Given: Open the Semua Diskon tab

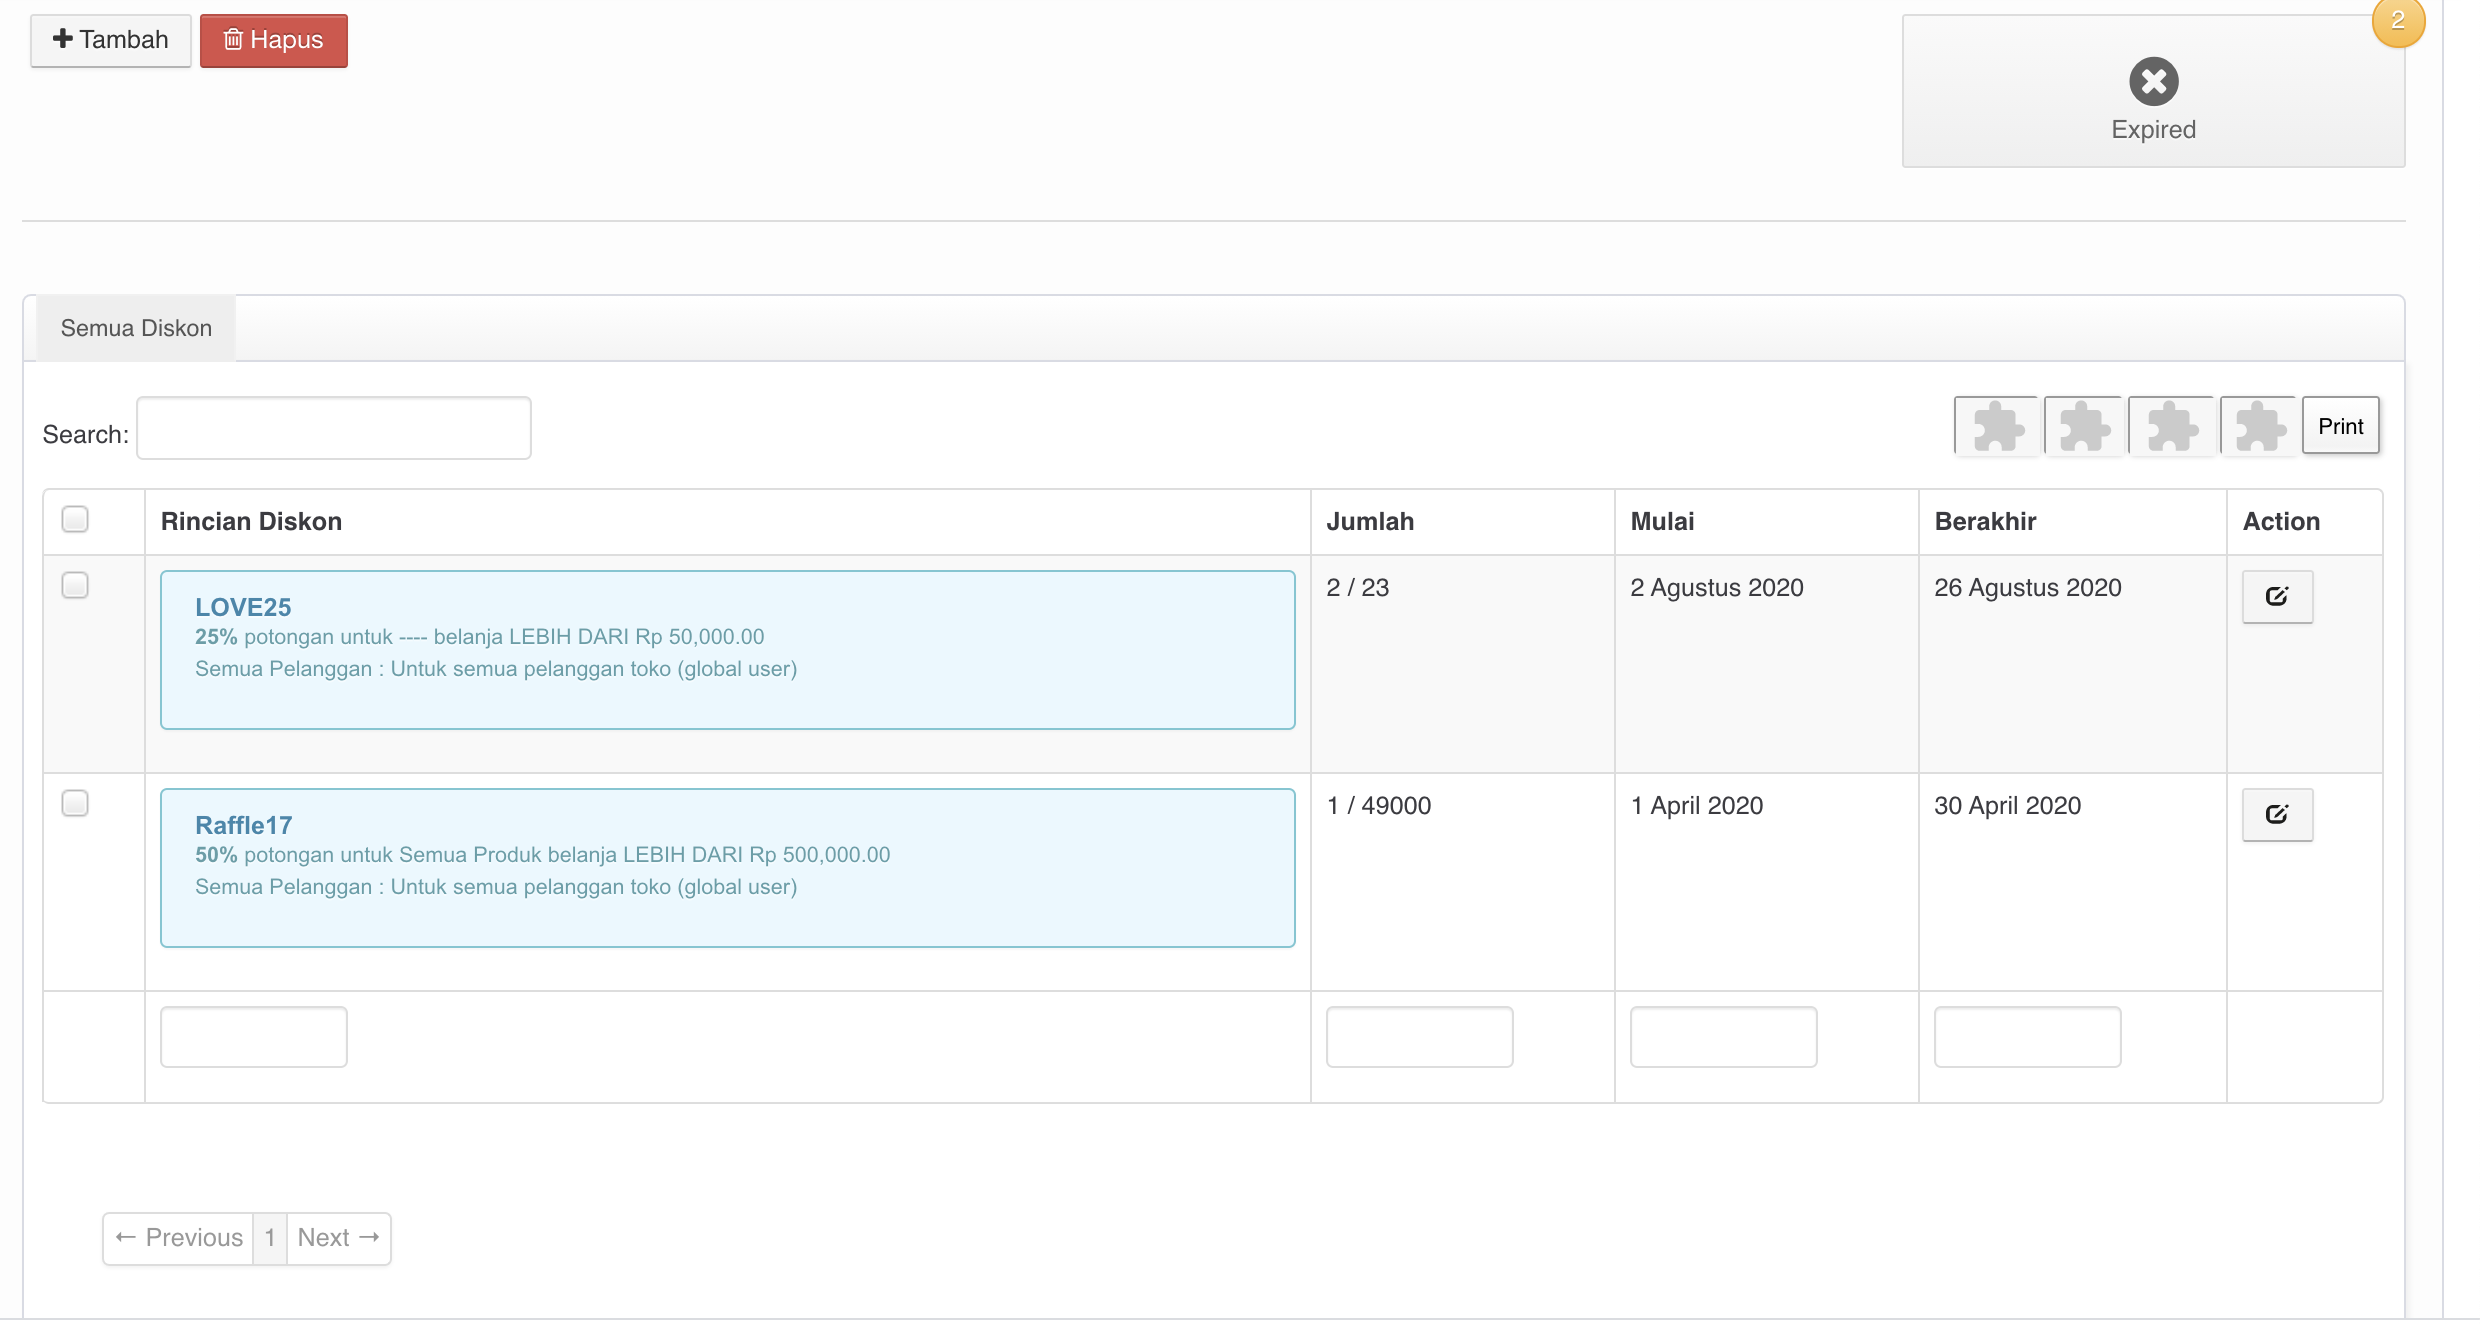Looking at the screenshot, I should [136, 328].
